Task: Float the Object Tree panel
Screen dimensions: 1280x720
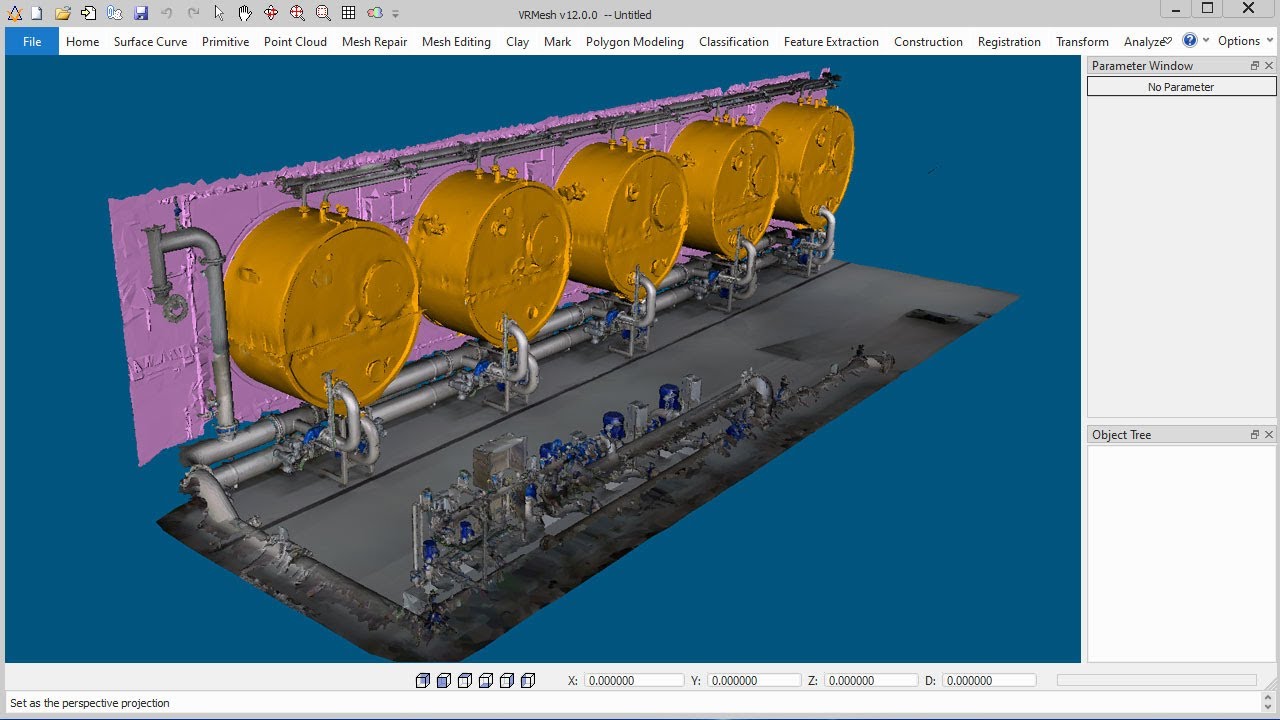Action: tap(1254, 435)
